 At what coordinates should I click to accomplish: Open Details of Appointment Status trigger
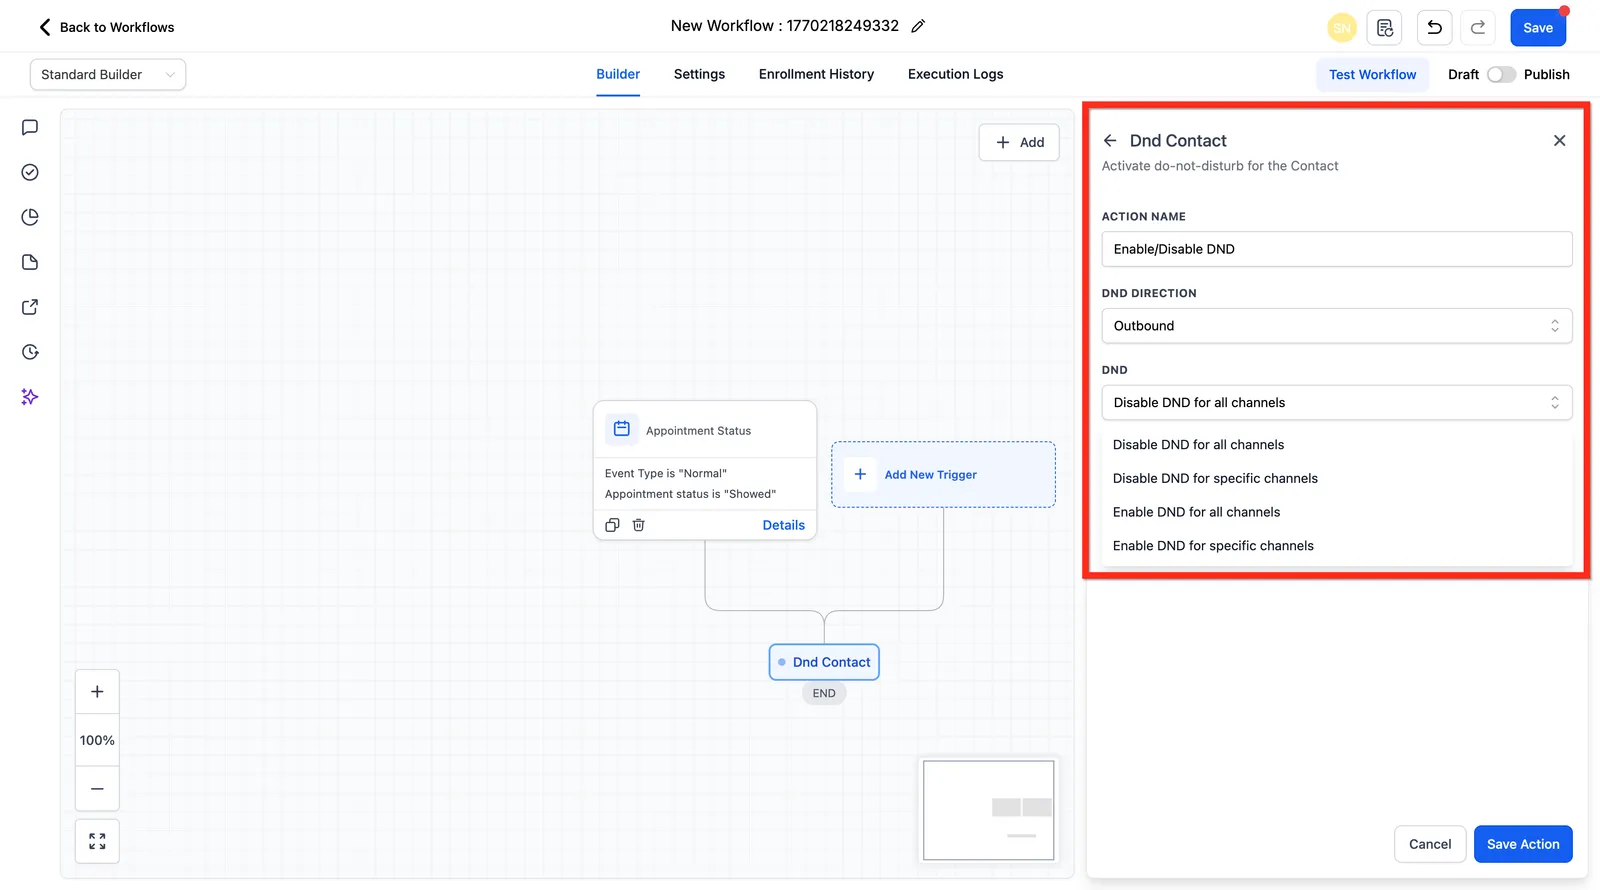[x=783, y=525]
